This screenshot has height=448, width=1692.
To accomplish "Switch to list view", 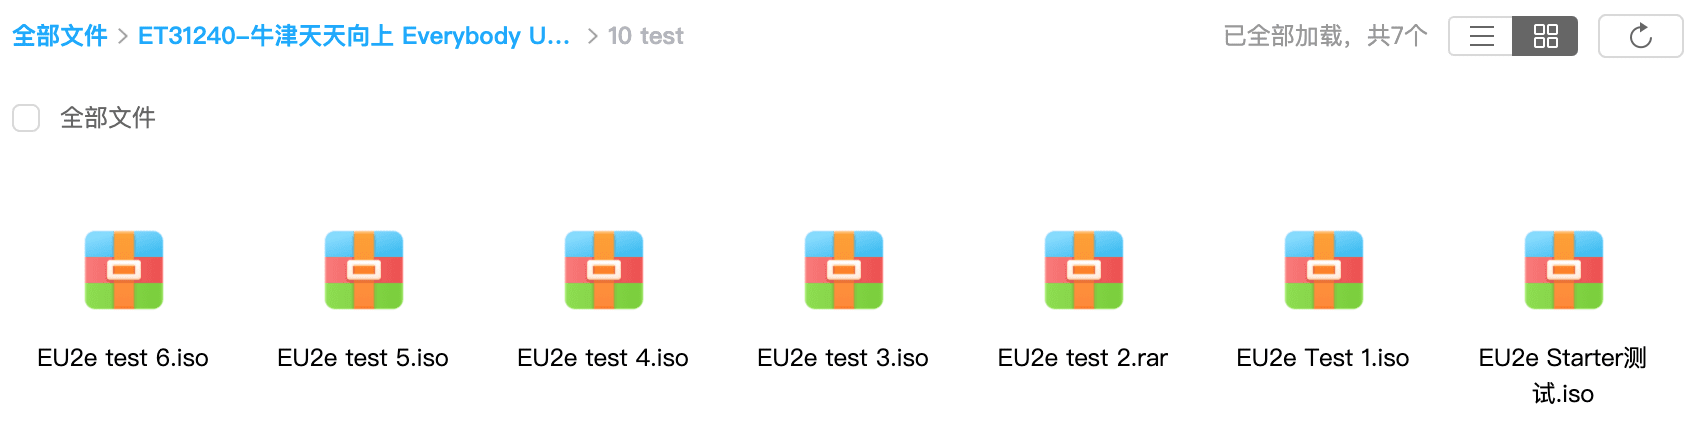I will (1481, 37).
